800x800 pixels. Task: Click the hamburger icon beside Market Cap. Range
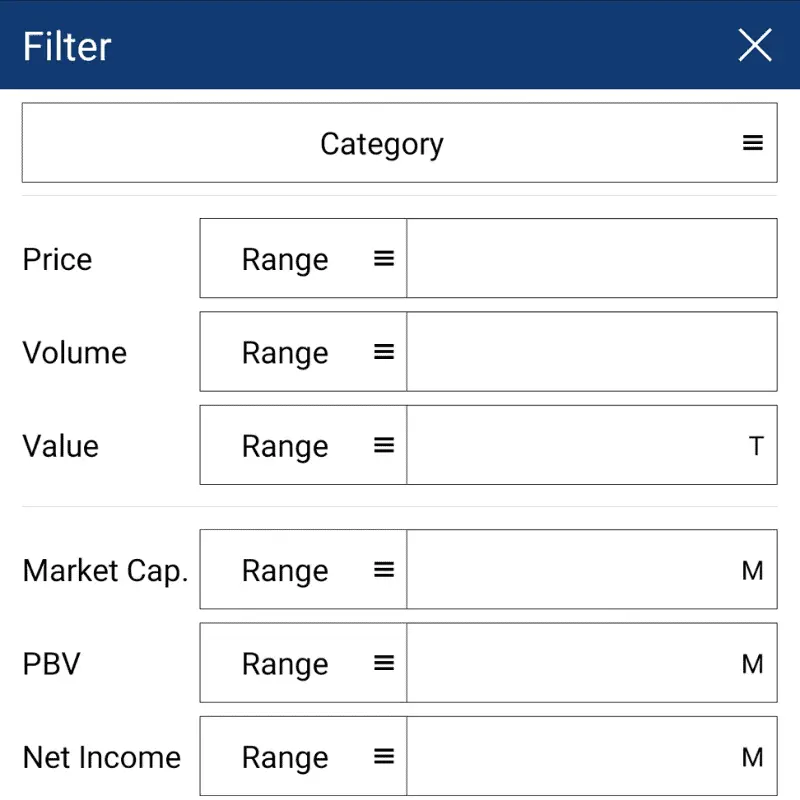pos(383,569)
